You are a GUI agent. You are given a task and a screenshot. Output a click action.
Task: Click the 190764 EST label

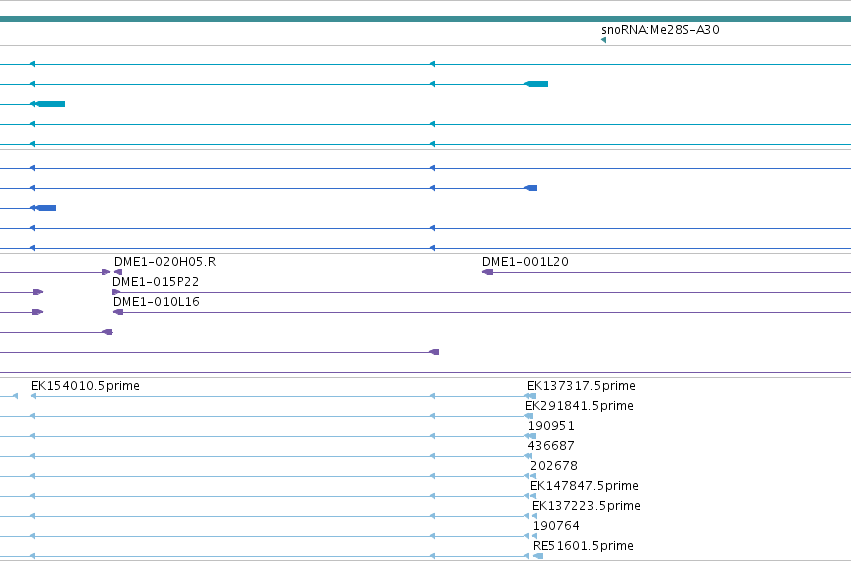pos(556,526)
